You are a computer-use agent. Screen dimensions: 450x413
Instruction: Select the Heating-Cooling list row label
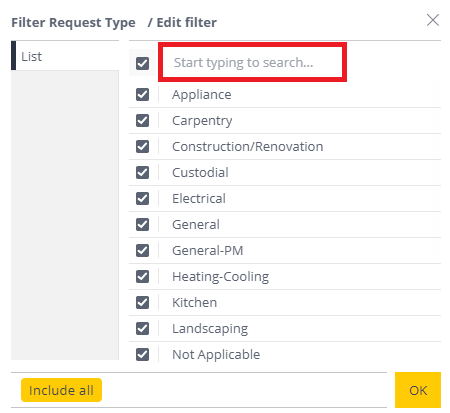click(x=220, y=277)
